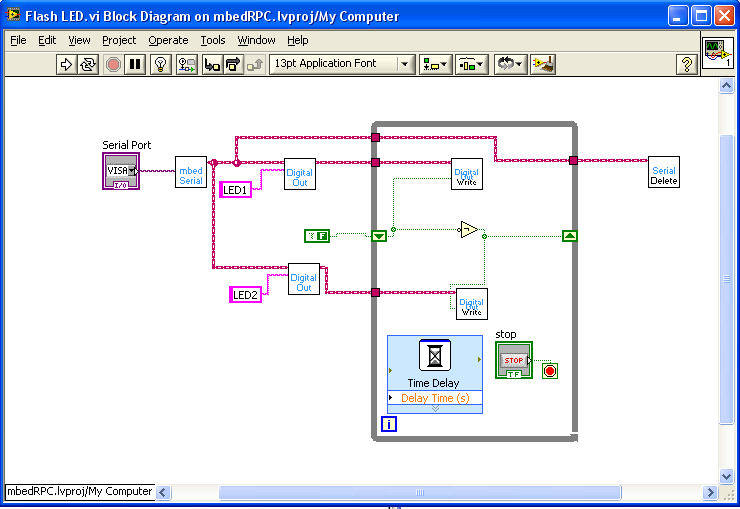Click the red loop condition terminal
740x509 pixels.
tap(549, 371)
